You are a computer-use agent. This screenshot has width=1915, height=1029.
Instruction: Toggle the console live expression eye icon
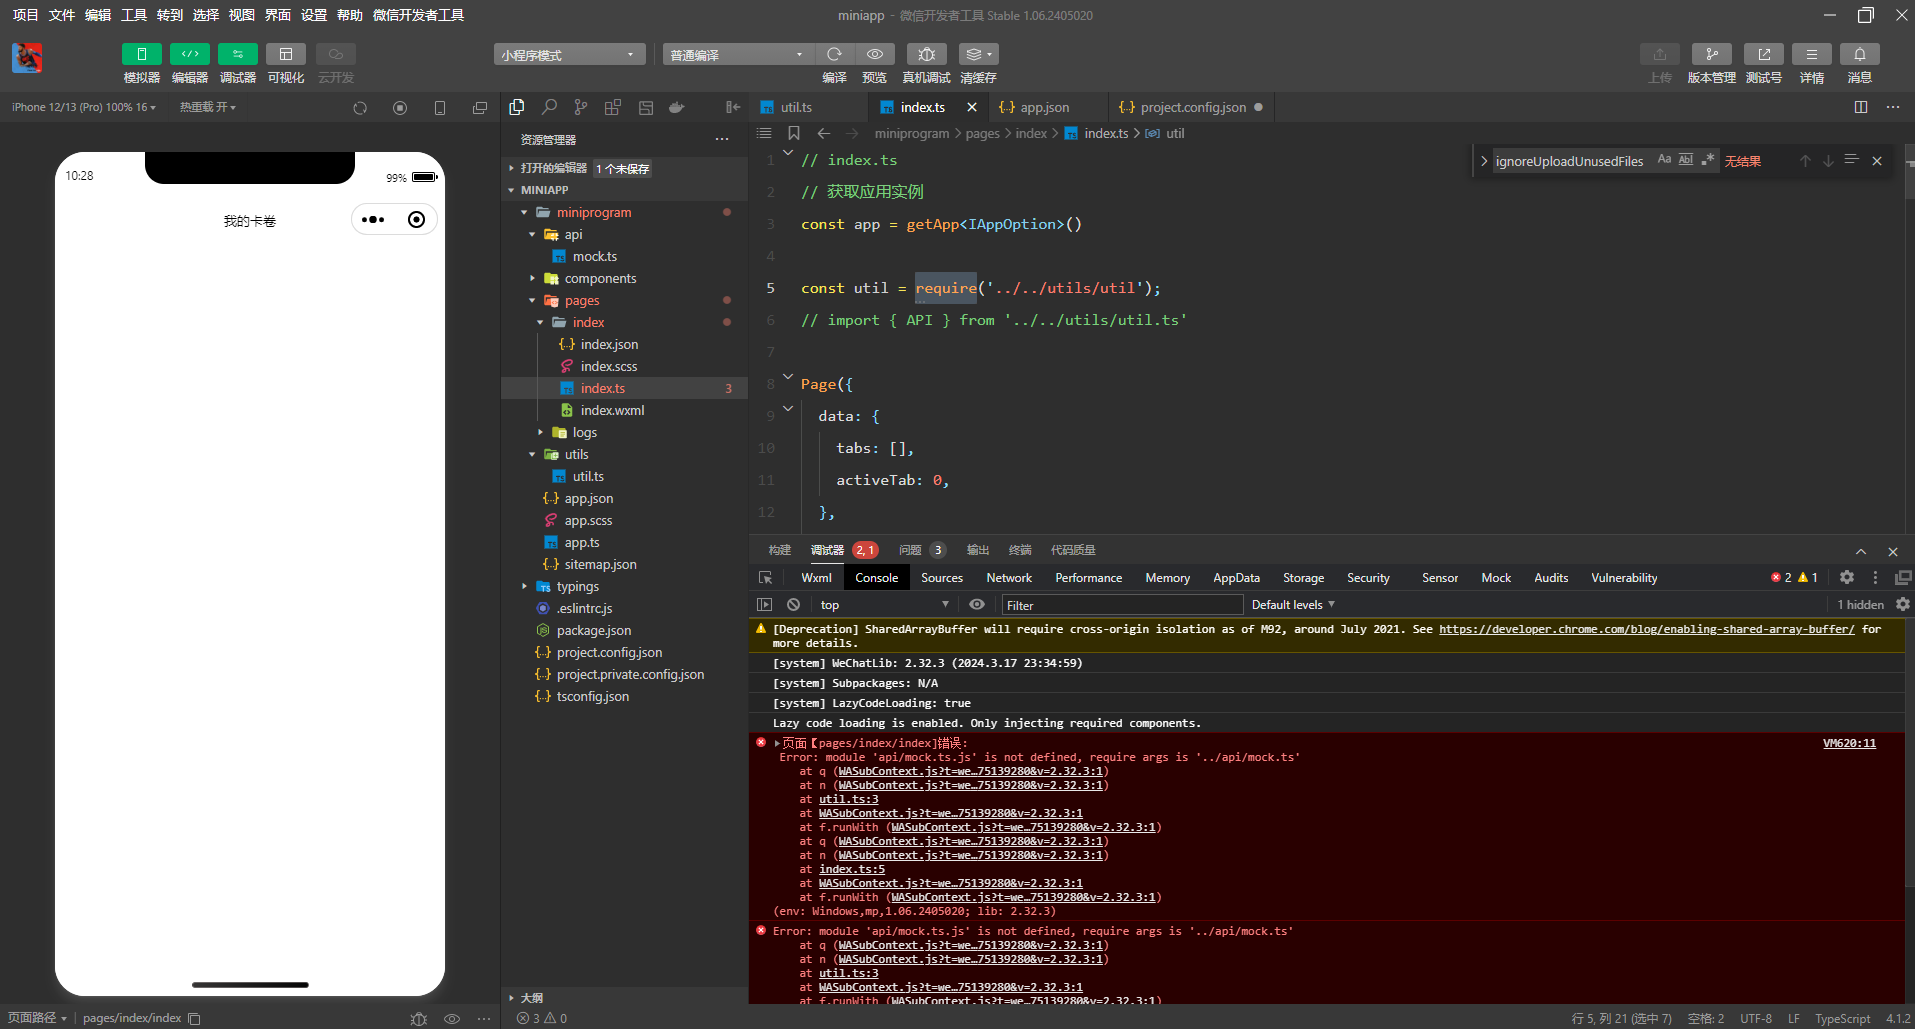click(977, 604)
